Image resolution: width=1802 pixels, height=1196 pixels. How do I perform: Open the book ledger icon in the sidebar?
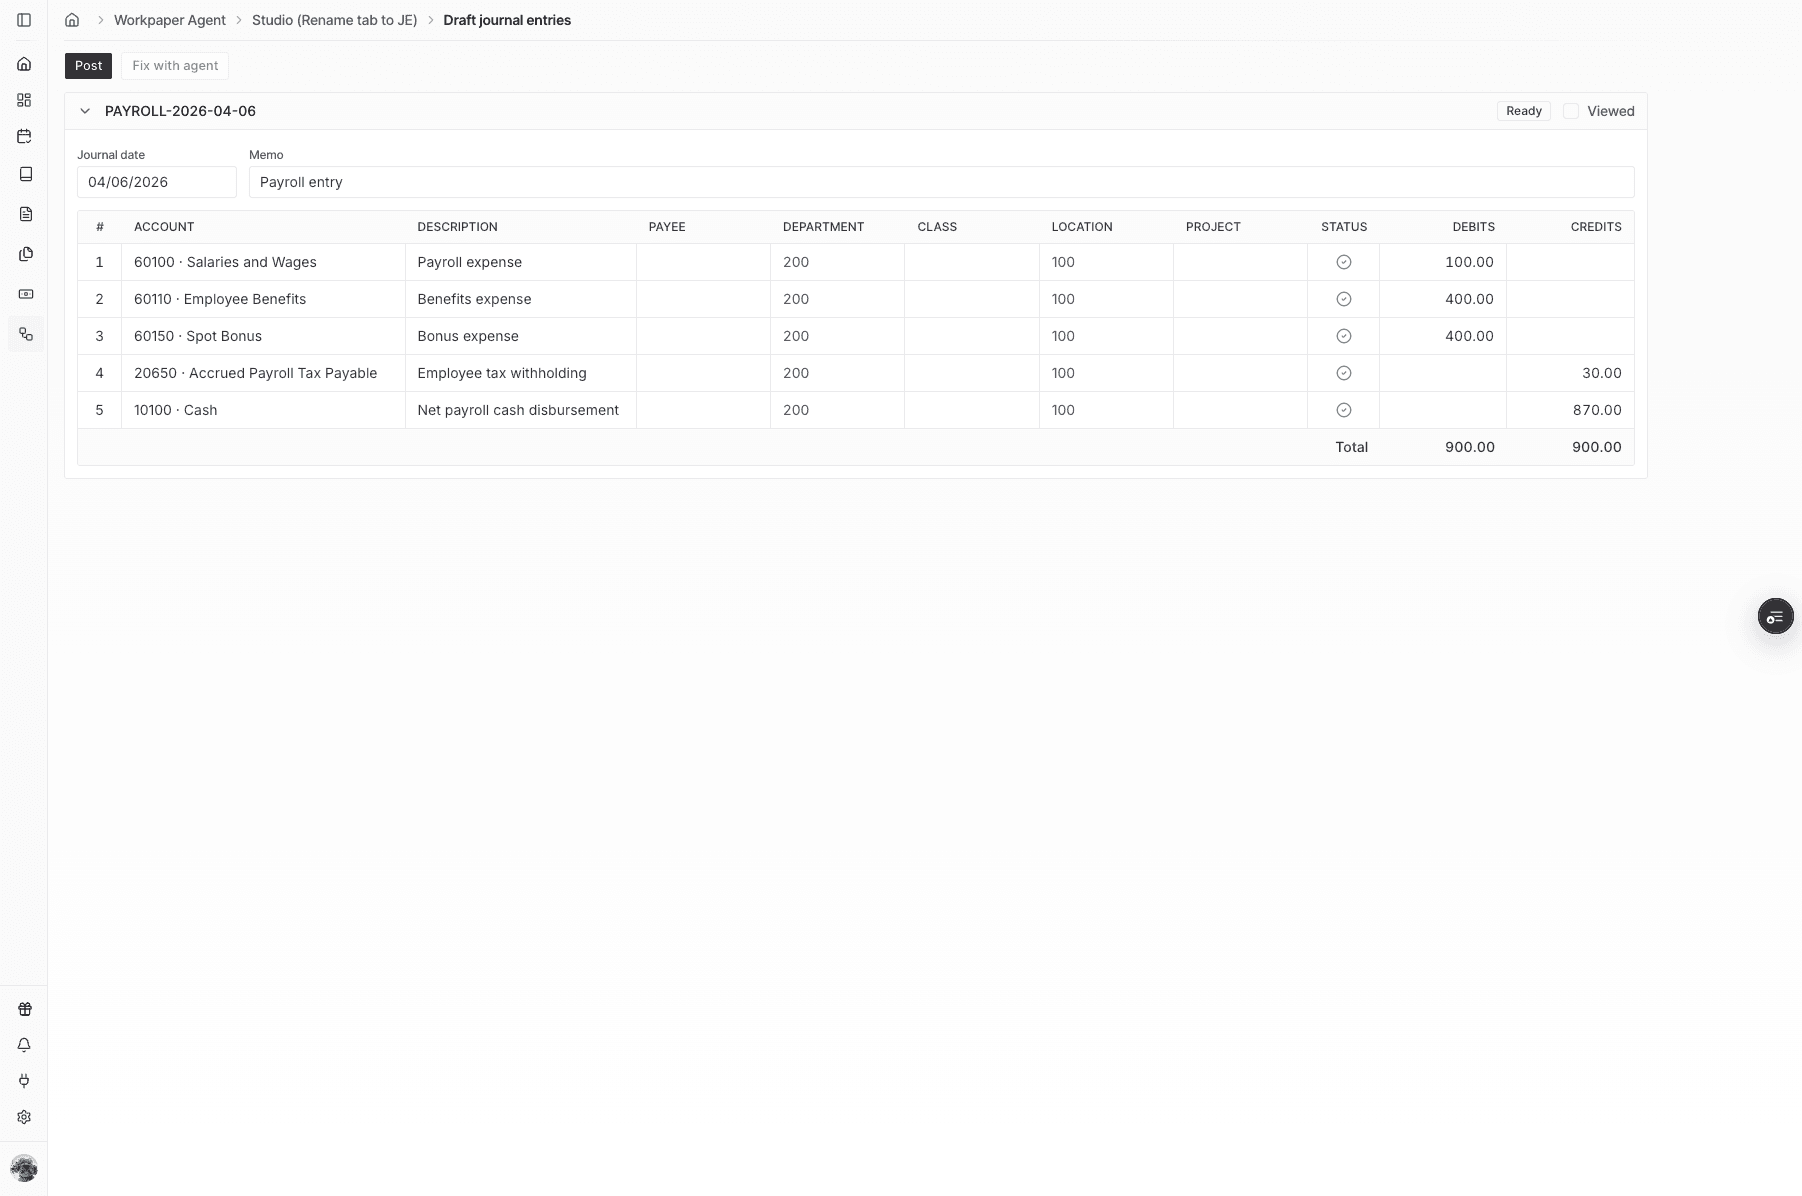click(25, 174)
